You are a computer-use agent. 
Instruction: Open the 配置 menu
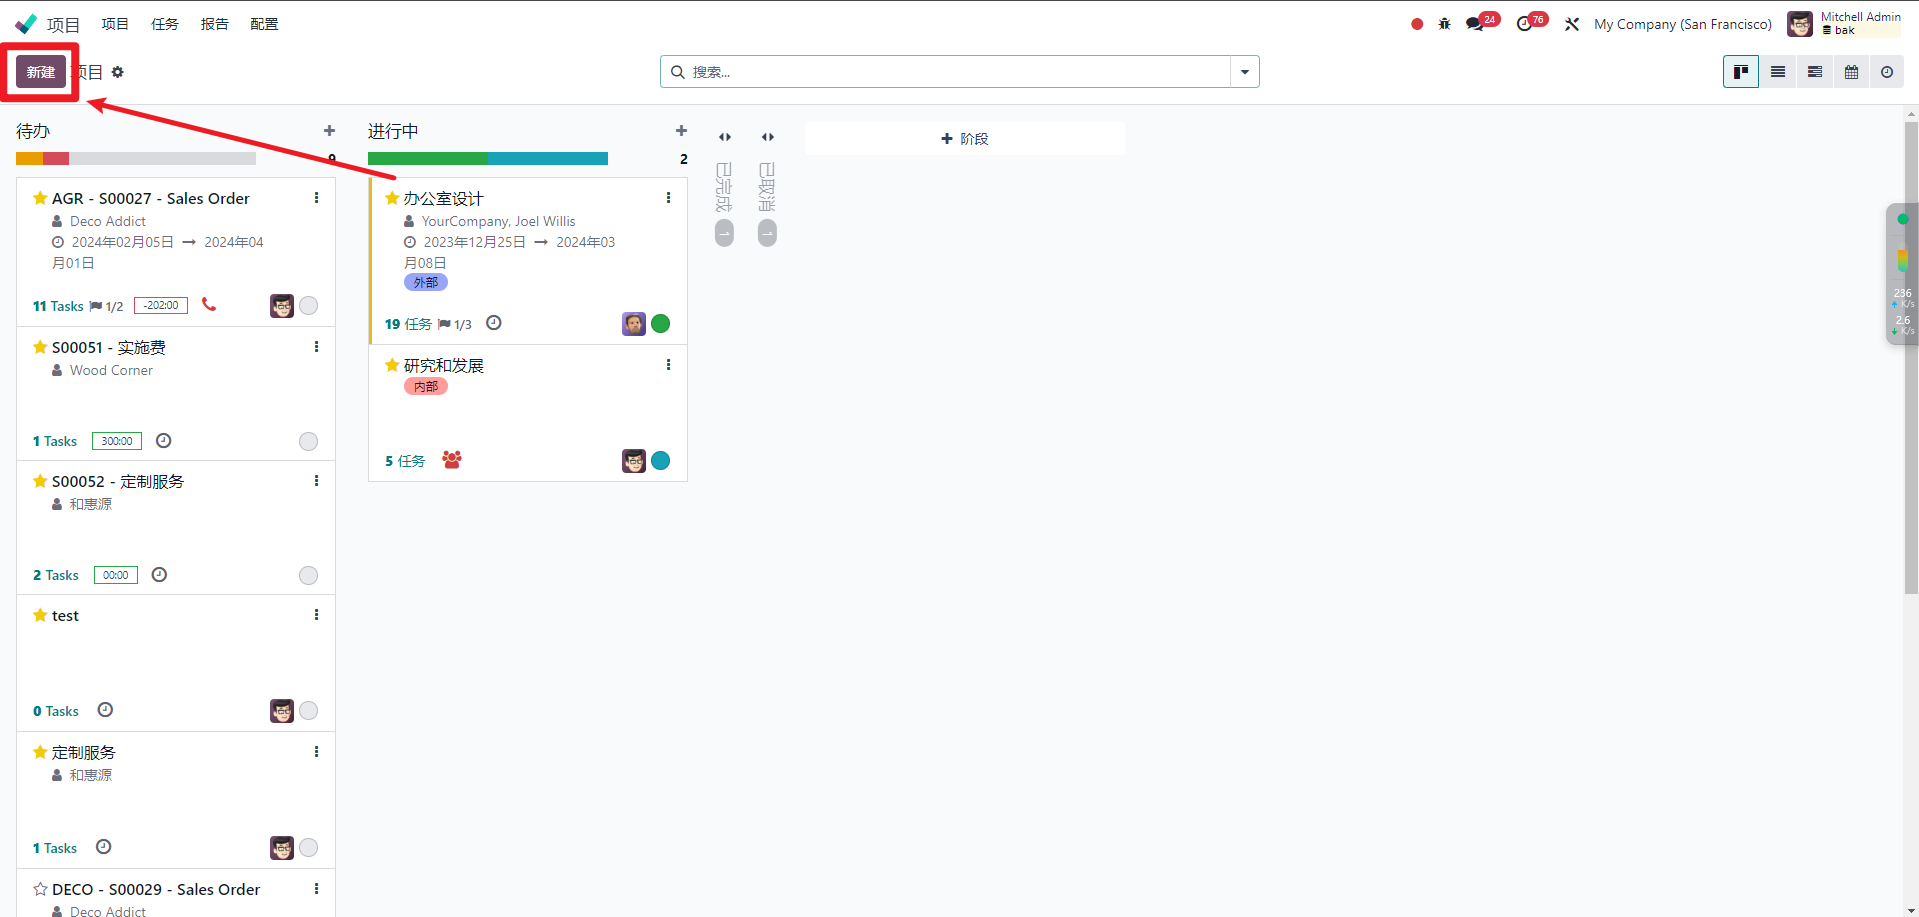[x=264, y=24]
